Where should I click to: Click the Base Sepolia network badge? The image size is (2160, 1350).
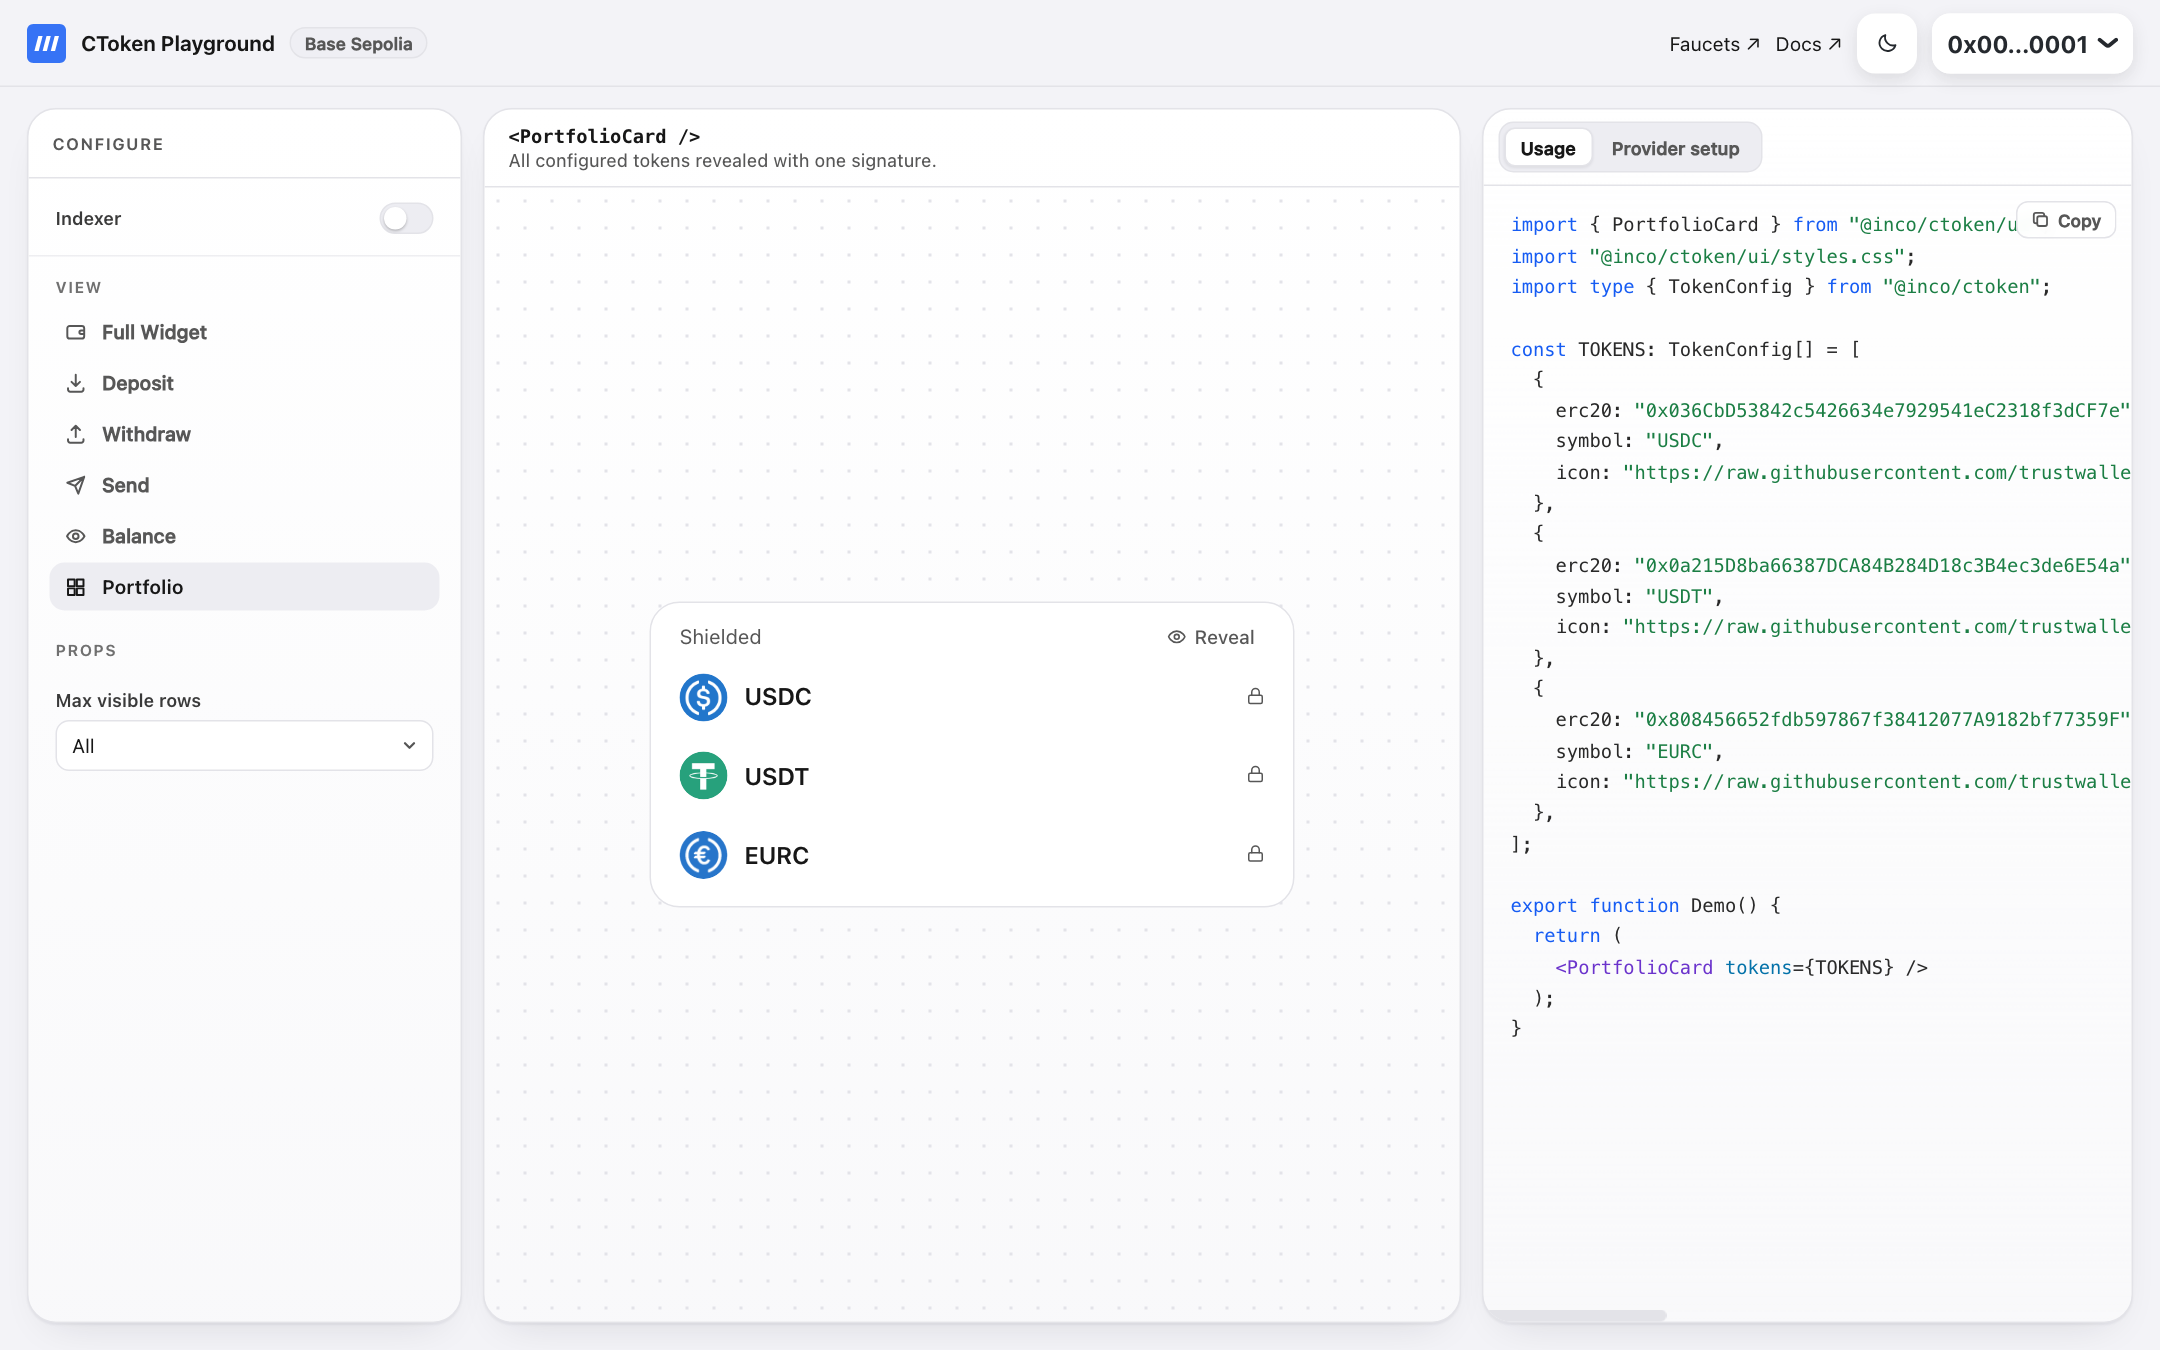358,44
